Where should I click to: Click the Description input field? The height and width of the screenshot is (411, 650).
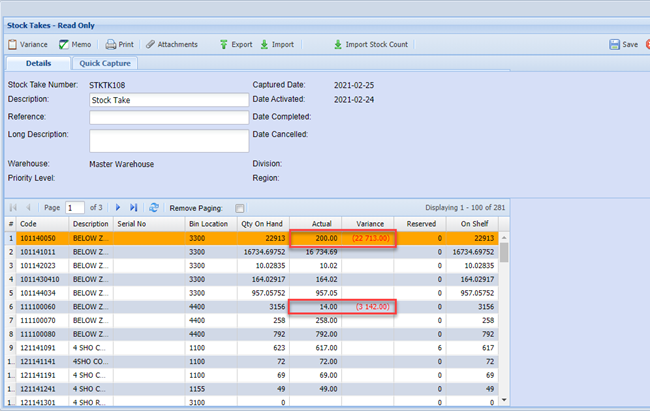168,100
